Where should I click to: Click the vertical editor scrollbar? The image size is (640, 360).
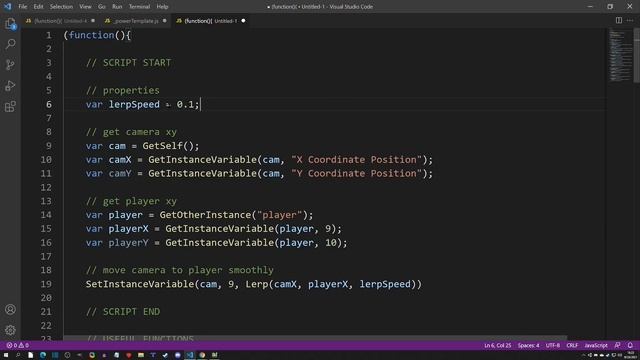pyautogui.click(x=637, y=56)
